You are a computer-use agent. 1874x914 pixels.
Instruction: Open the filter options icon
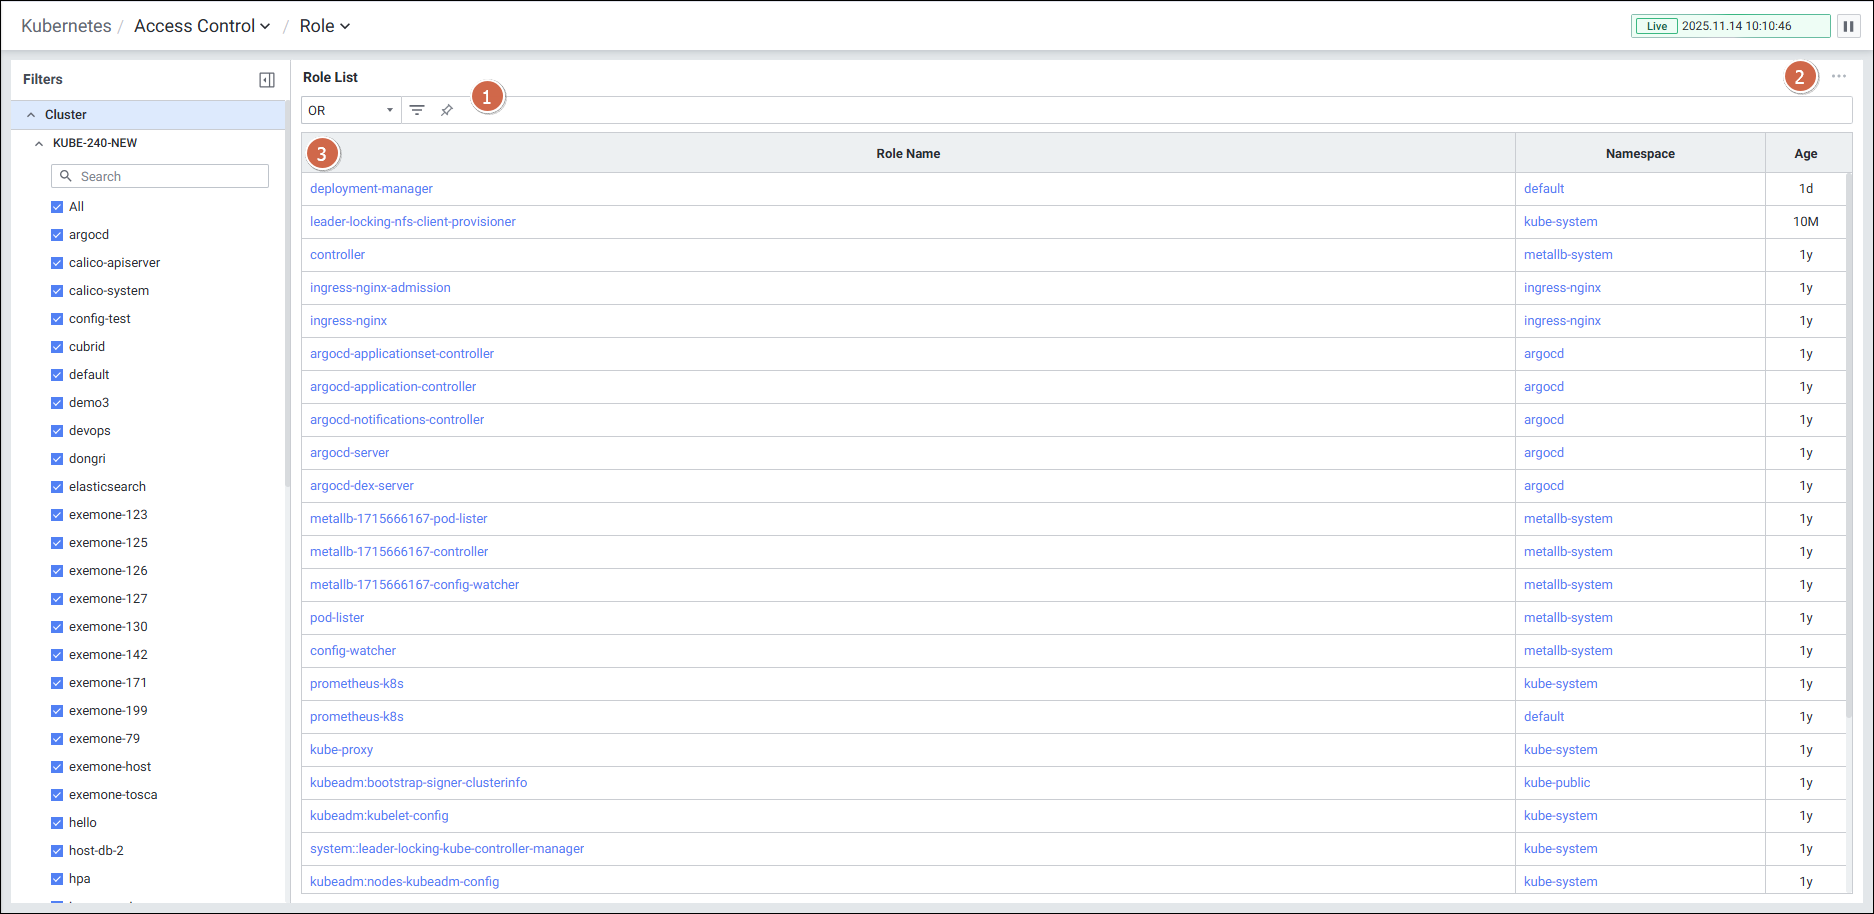point(417,110)
